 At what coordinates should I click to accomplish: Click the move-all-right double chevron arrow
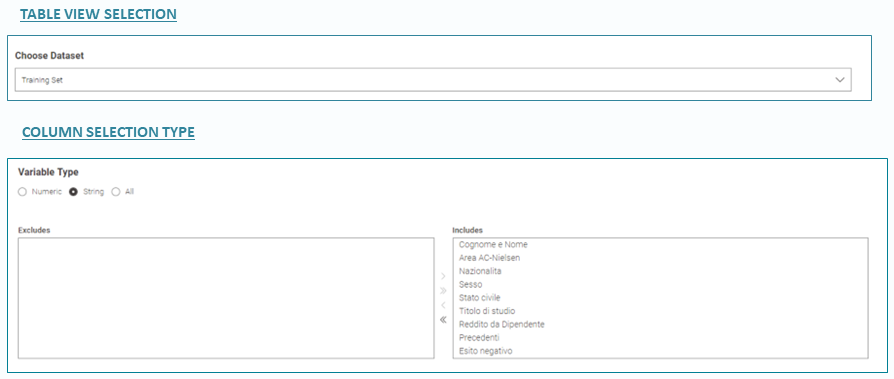point(443,291)
